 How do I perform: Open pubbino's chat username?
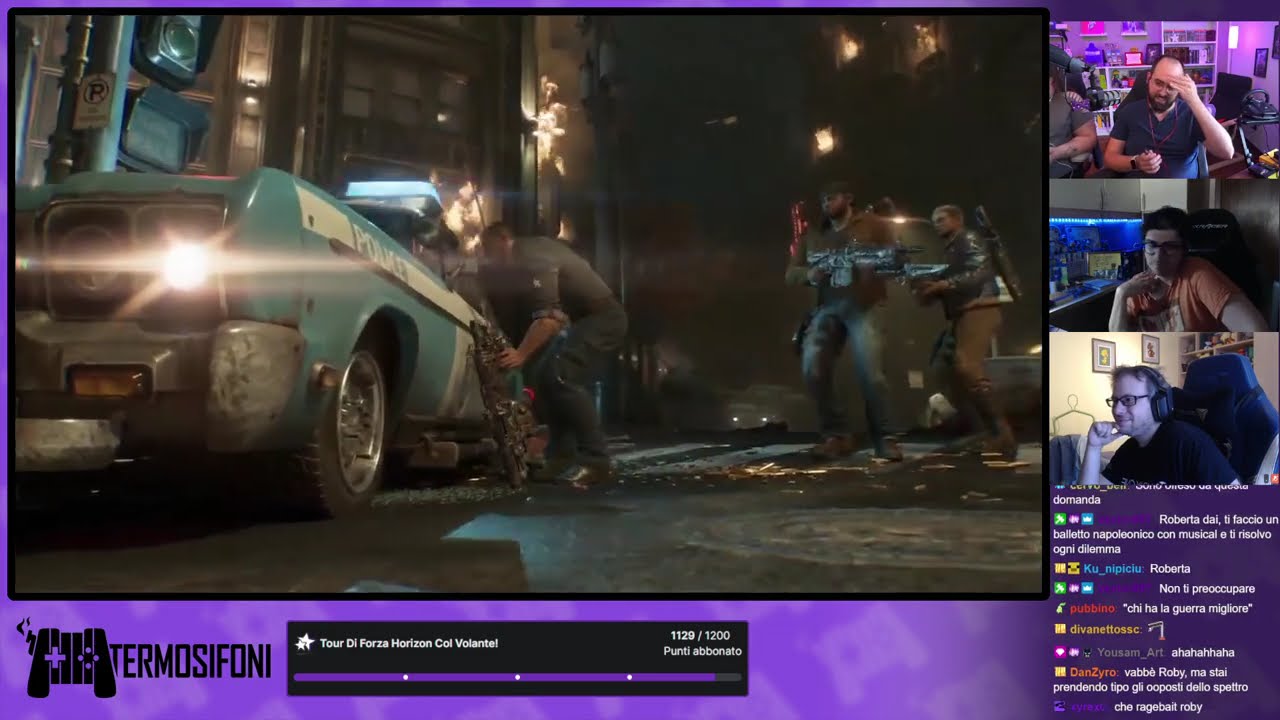pyautogui.click(x=1092, y=608)
